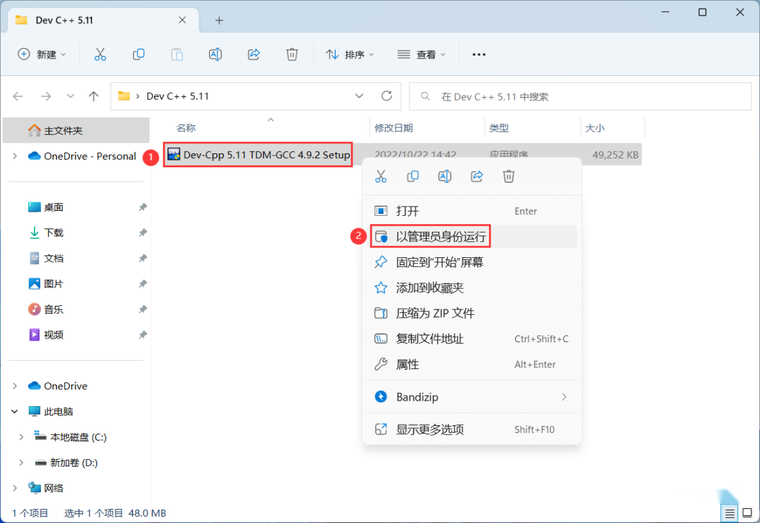The height and width of the screenshot is (523, 760).
Task: Click Delete icon in the context menu
Action: pyautogui.click(x=508, y=176)
